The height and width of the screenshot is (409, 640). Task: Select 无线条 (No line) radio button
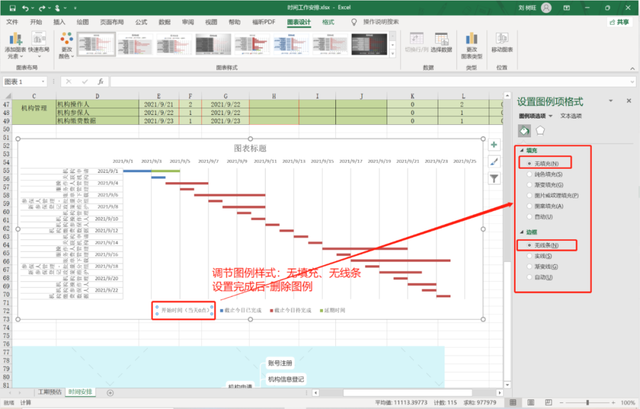pos(529,245)
